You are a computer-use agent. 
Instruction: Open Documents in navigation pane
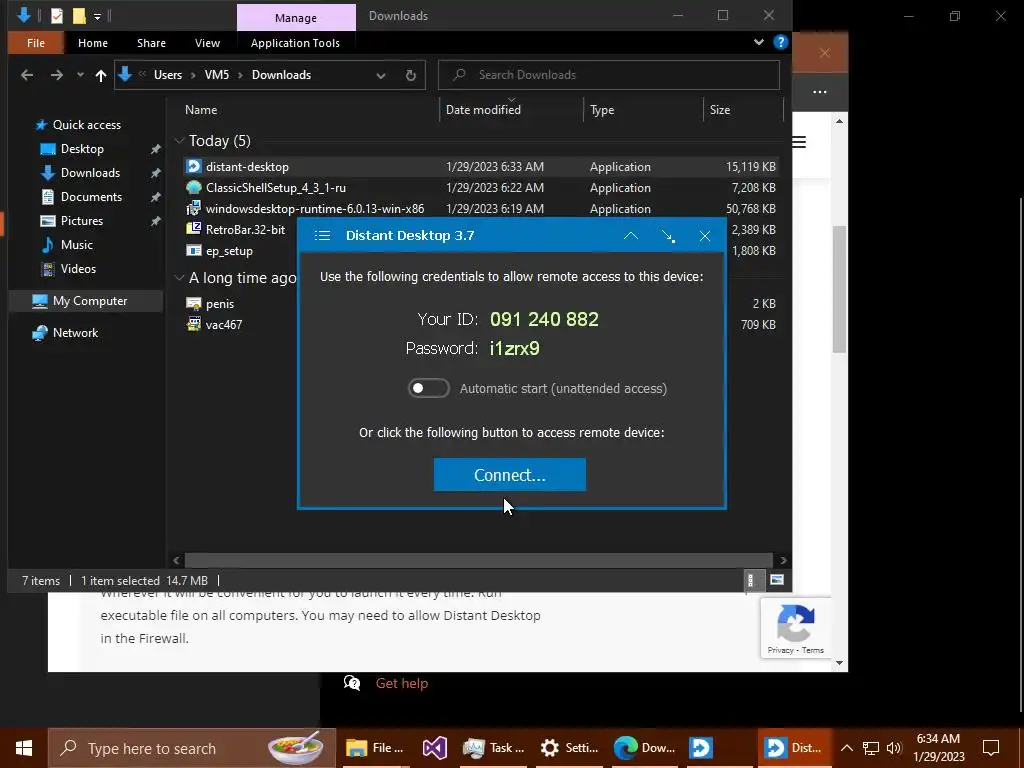[91, 197]
